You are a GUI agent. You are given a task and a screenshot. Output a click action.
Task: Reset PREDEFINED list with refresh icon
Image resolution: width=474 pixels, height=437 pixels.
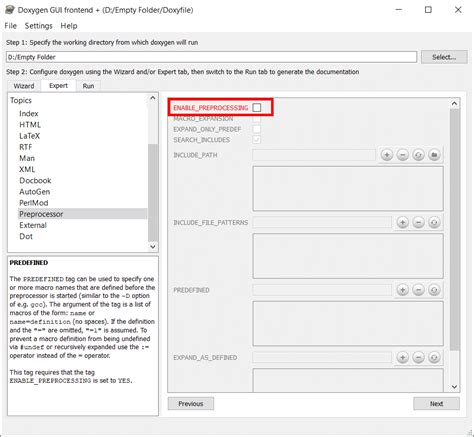[434, 290]
